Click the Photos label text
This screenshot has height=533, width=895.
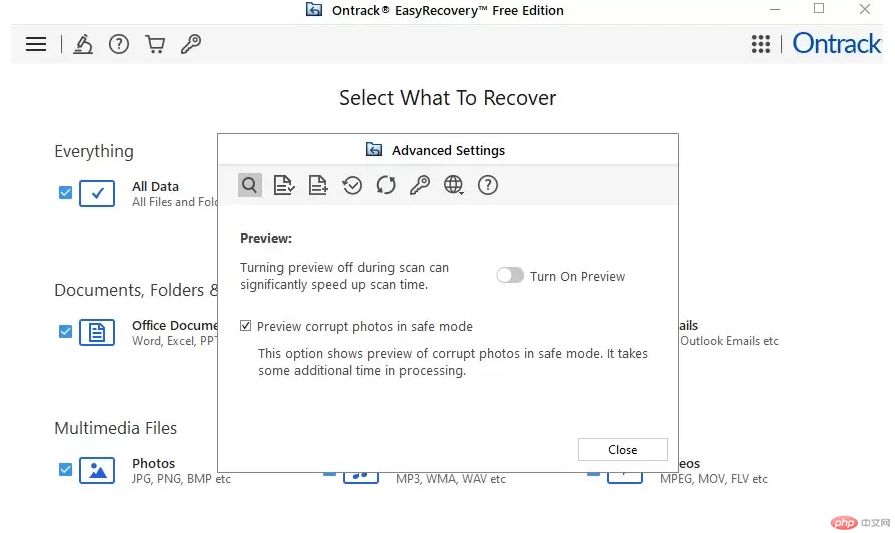[x=154, y=463]
